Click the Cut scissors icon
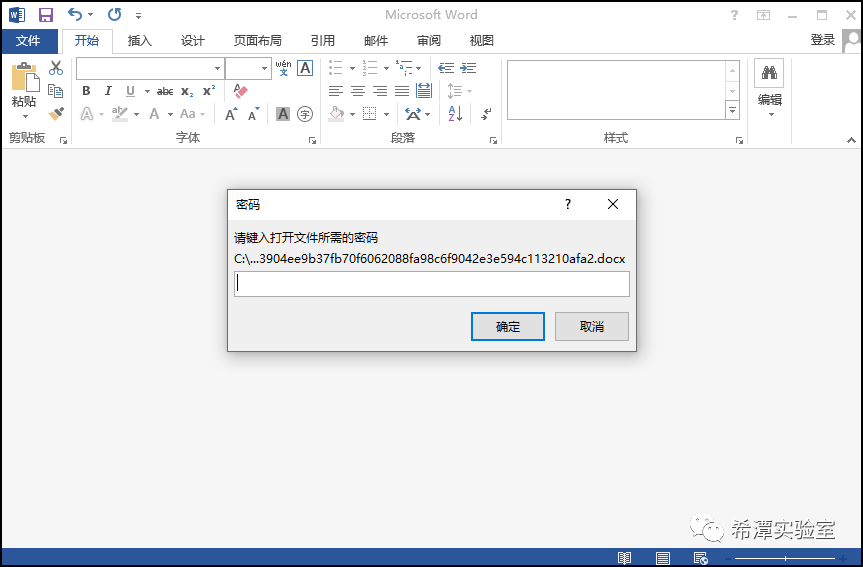This screenshot has height=567, width=863. click(x=56, y=68)
